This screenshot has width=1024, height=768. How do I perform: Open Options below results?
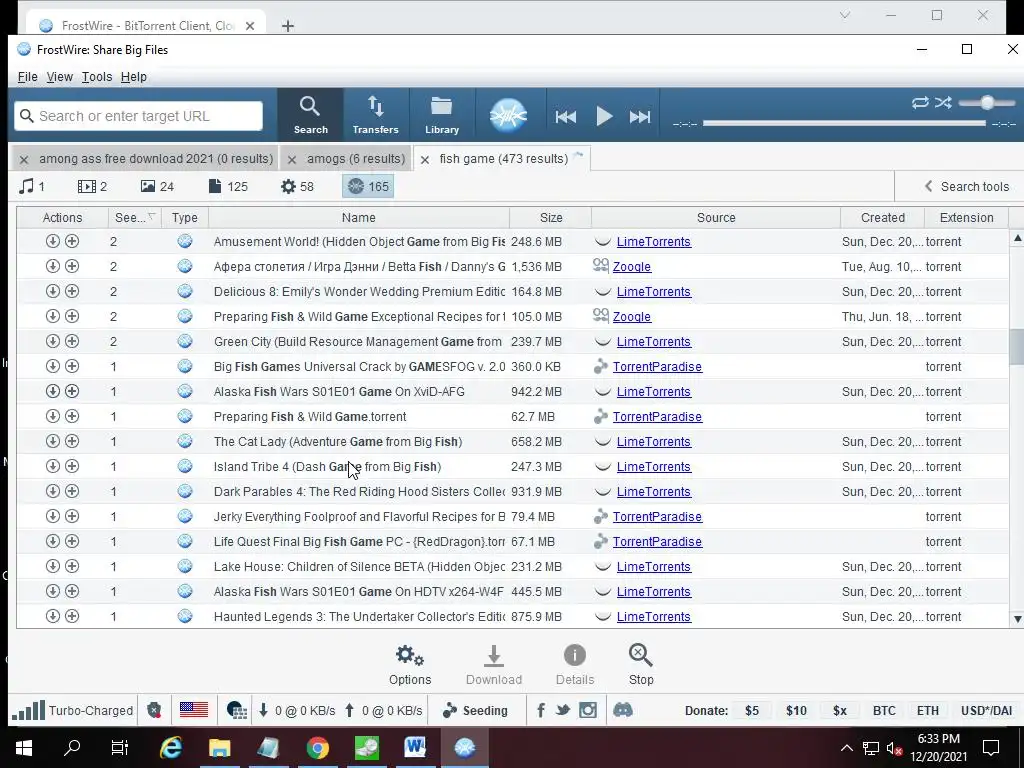[x=410, y=665]
